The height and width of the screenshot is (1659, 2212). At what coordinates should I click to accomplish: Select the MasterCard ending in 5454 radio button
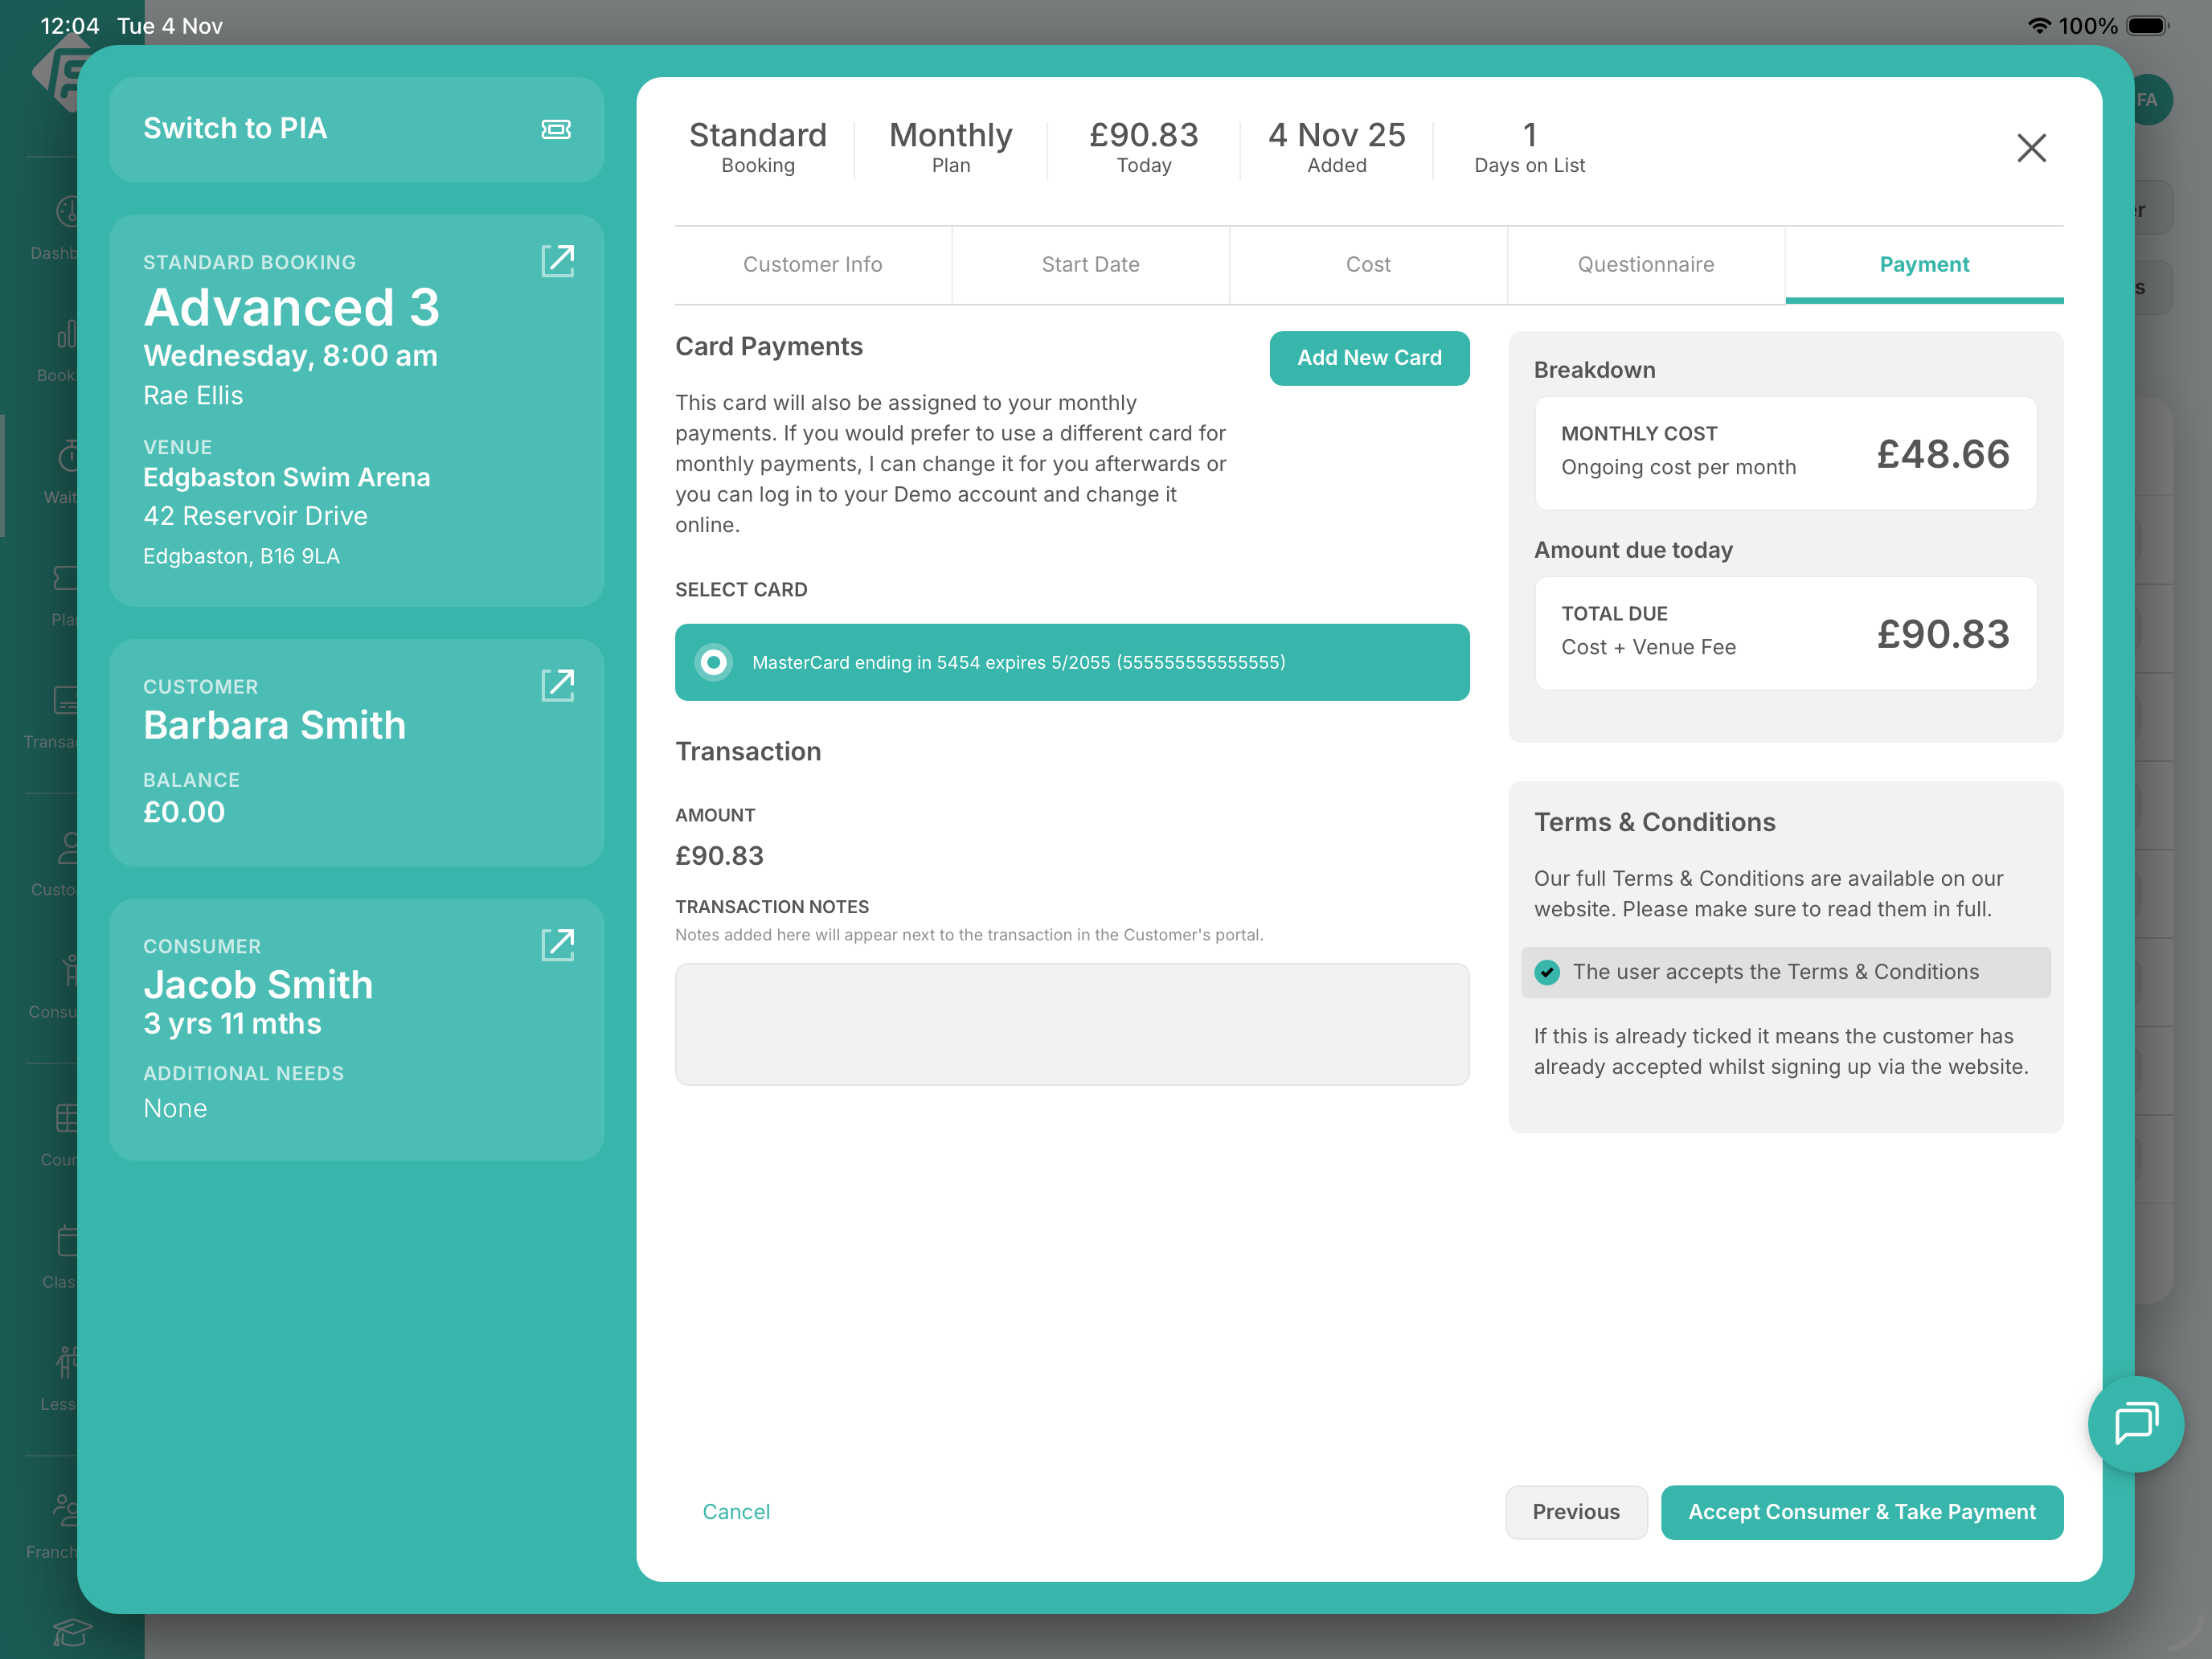click(714, 662)
